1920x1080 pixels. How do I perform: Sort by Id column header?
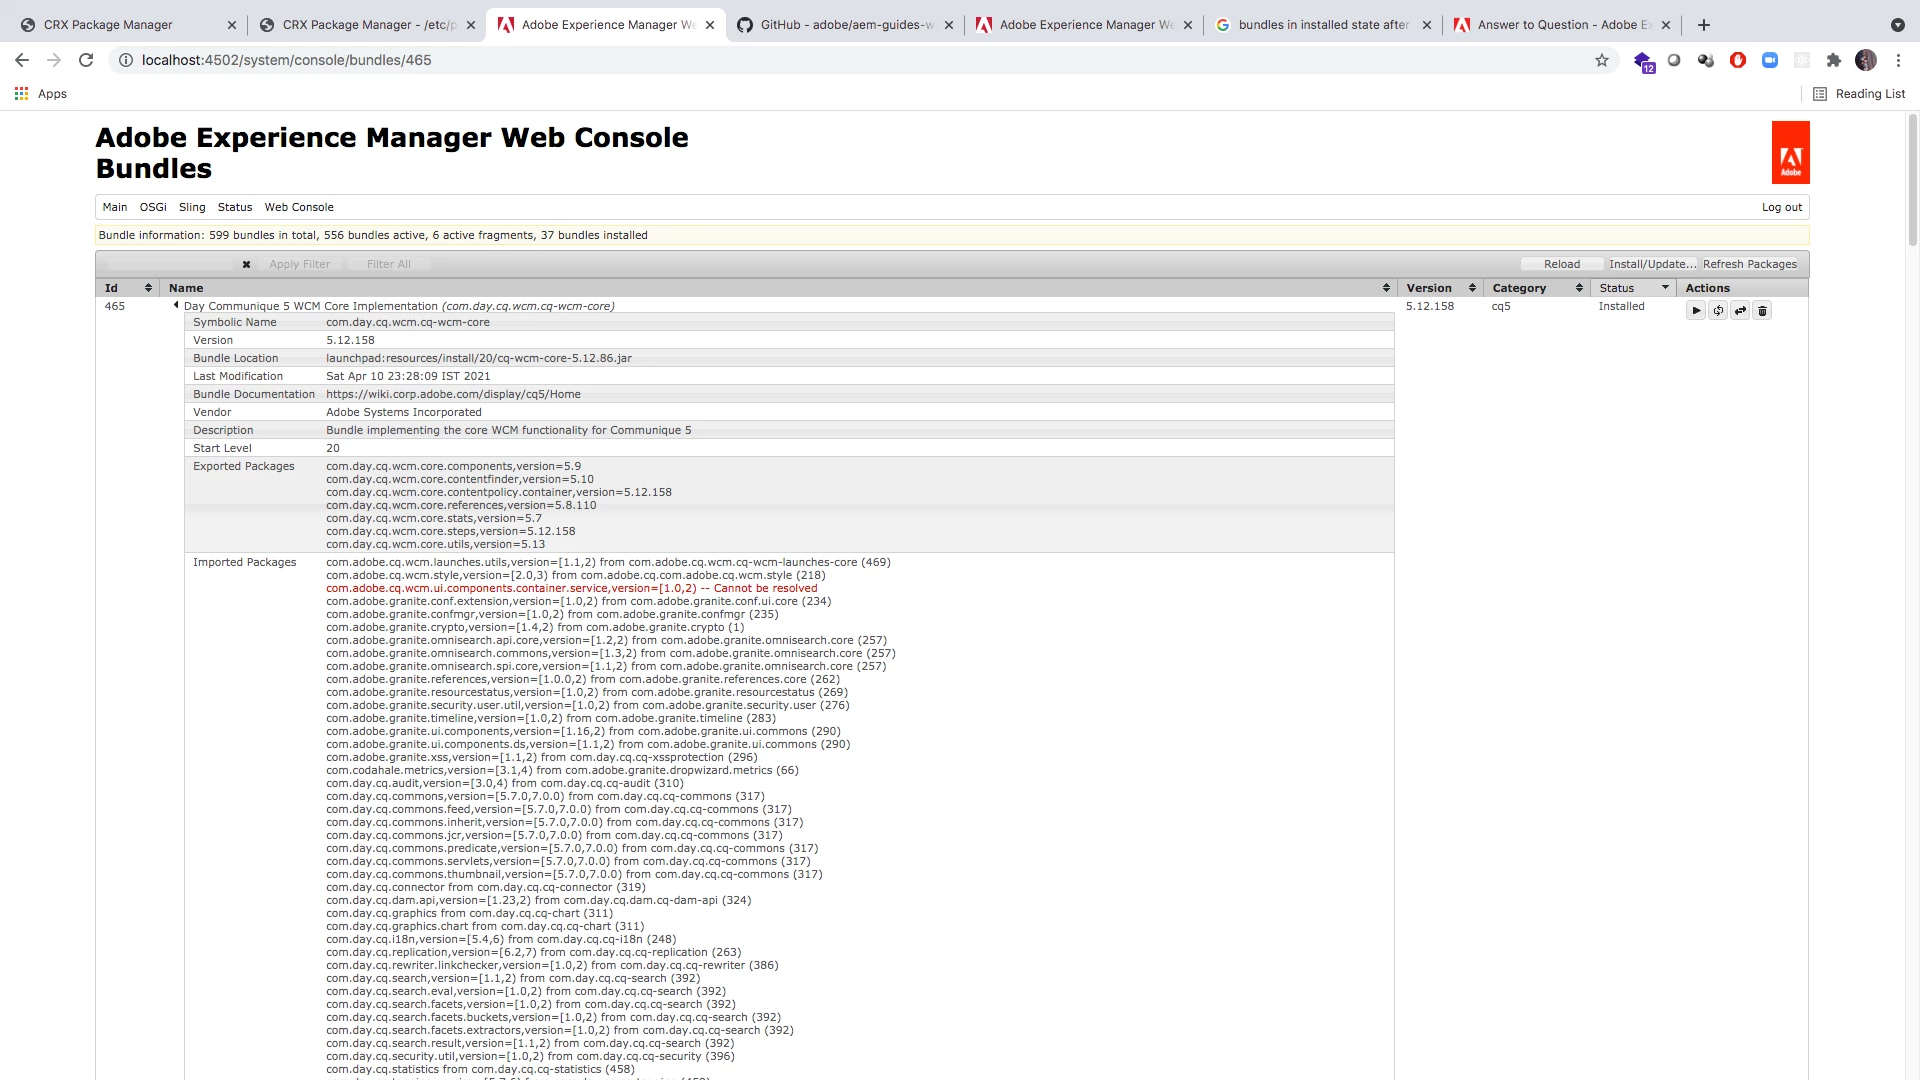[x=112, y=288]
